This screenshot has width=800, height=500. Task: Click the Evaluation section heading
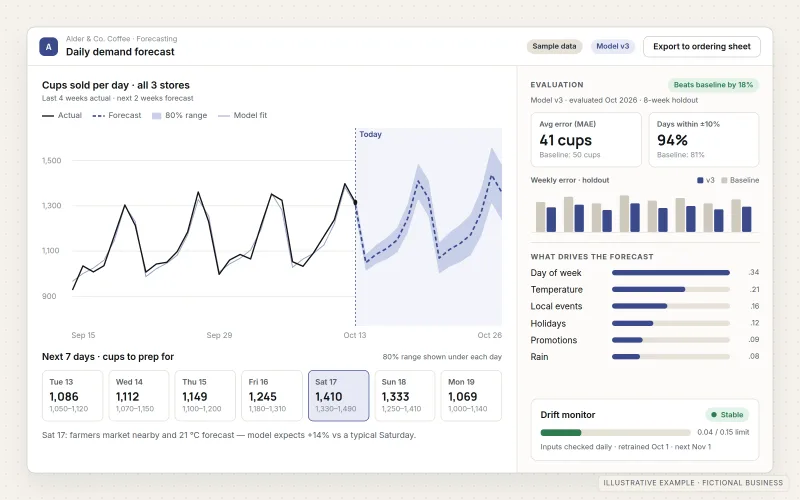(557, 85)
